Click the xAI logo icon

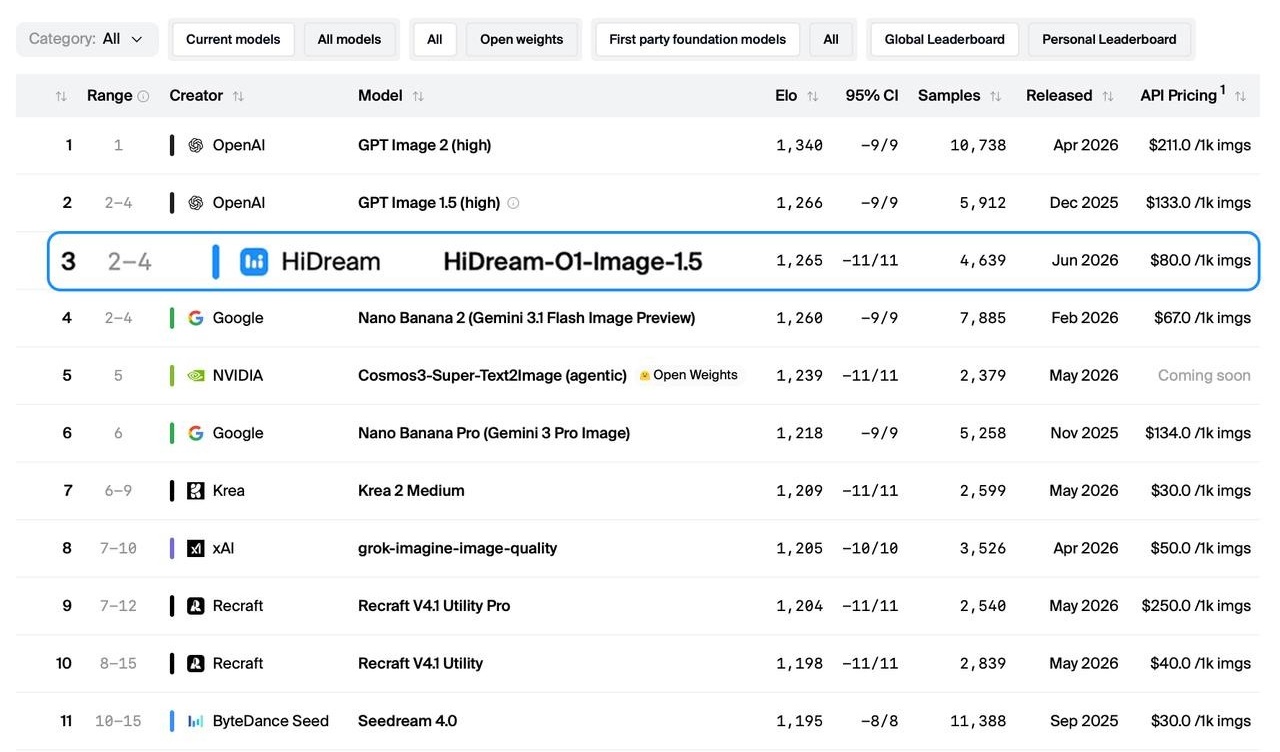point(196,548)
